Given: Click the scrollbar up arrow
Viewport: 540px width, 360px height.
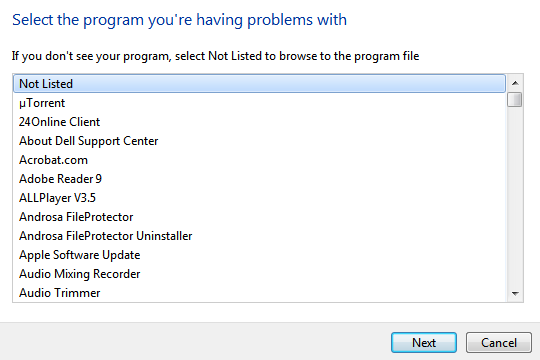Looking at the screenshot, I should pos(515,83).
